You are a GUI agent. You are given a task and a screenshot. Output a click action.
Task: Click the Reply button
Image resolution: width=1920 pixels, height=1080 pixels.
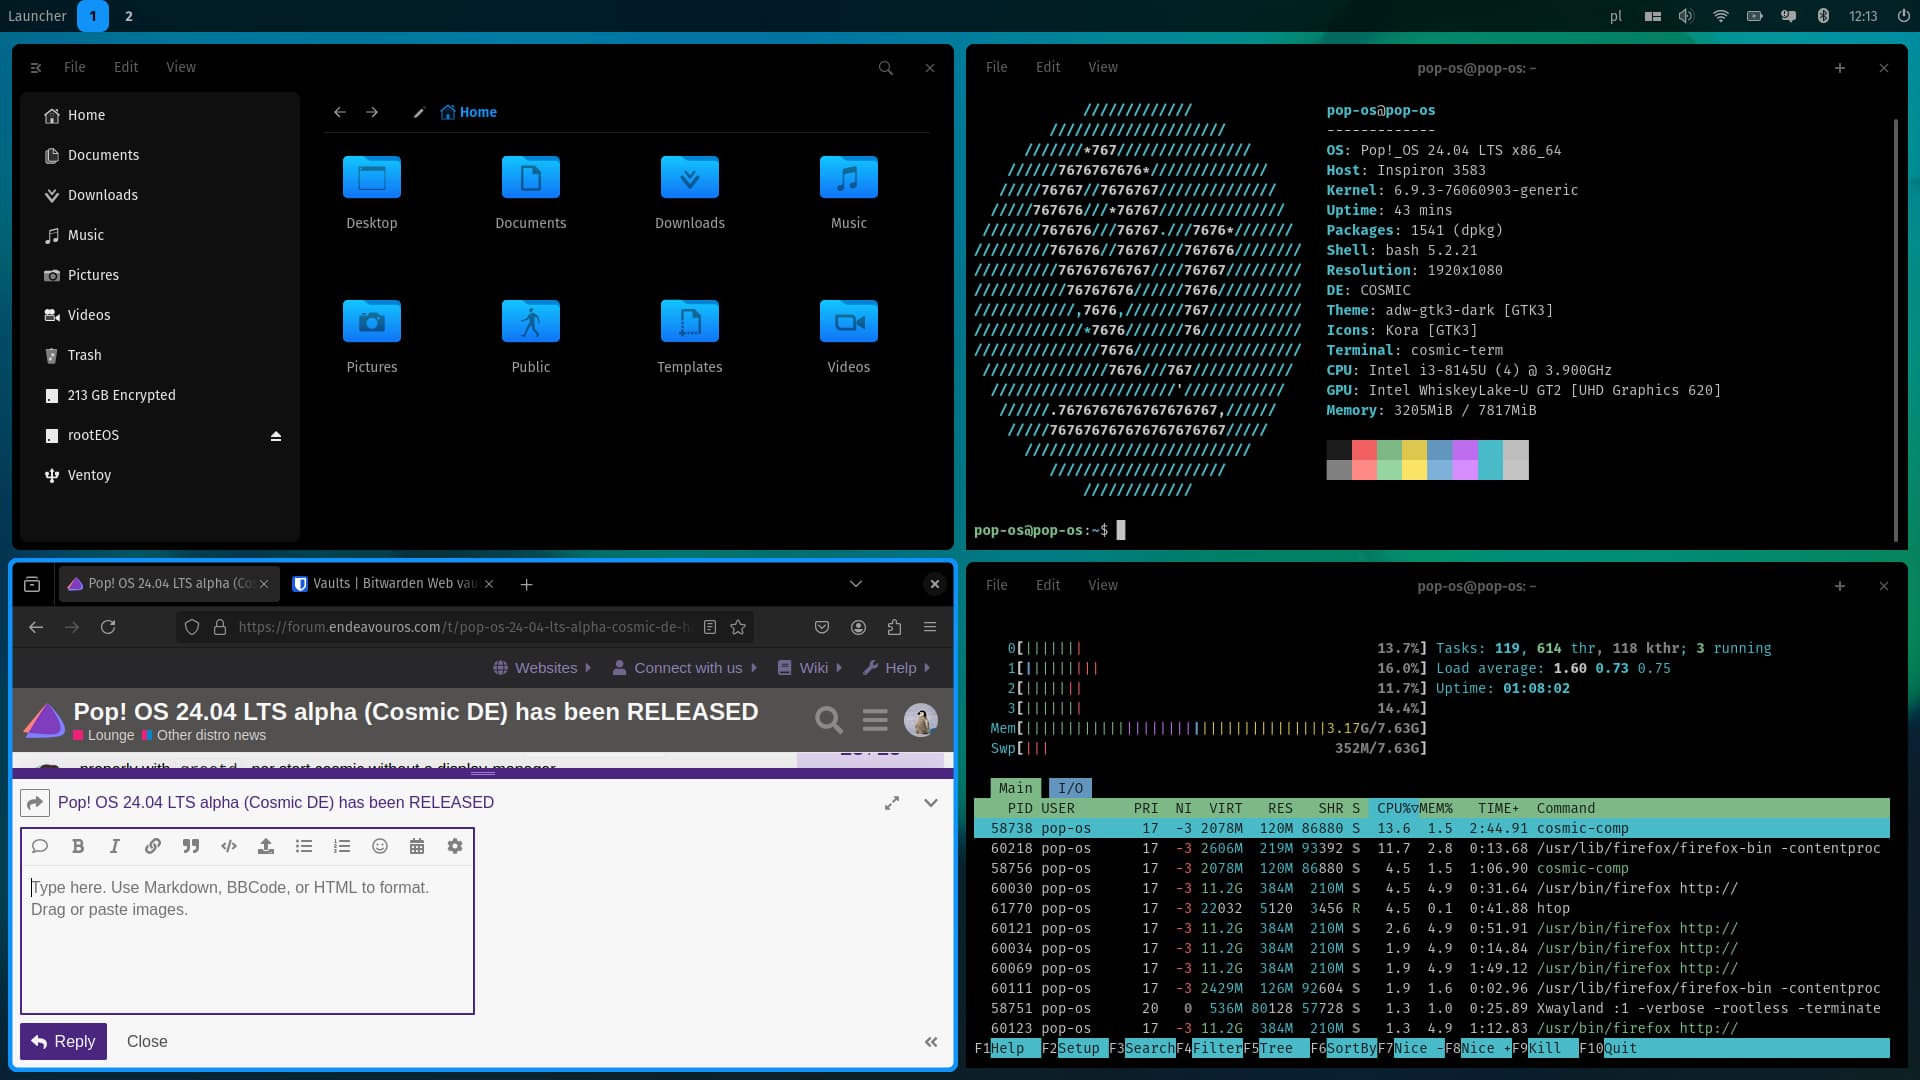click(x=63, y=1042)
